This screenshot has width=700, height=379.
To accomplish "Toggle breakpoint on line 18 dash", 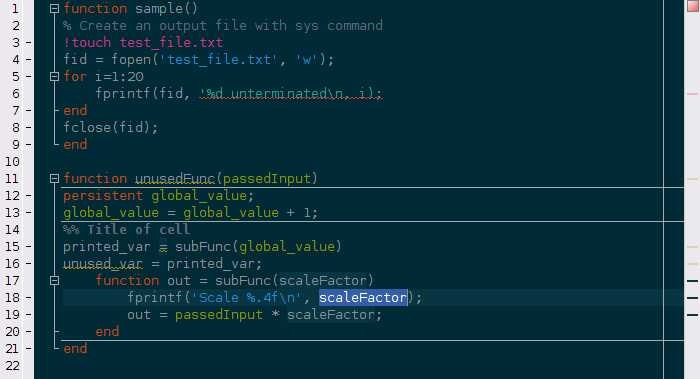I will (29, 298).
